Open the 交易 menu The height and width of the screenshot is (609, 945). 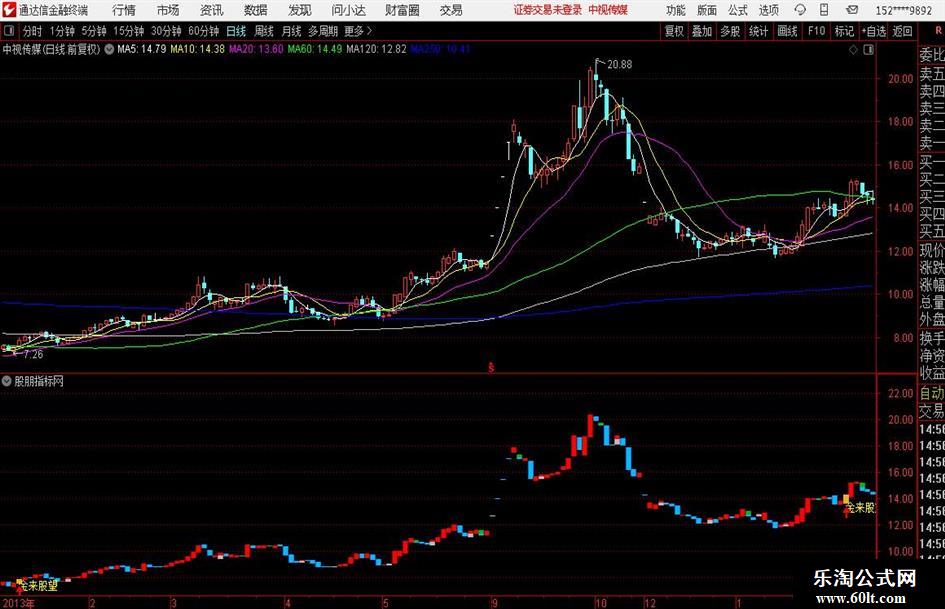450,10
